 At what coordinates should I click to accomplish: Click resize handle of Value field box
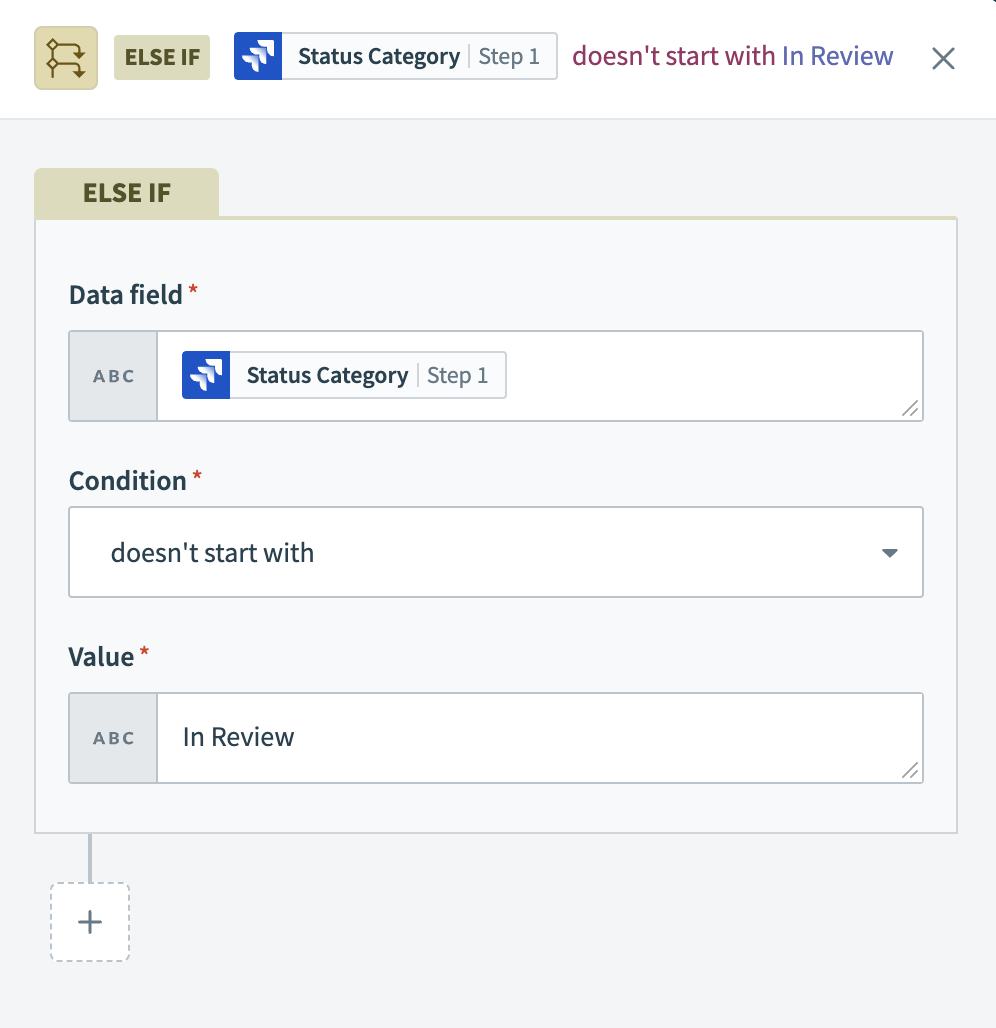(x=910, y=770)
